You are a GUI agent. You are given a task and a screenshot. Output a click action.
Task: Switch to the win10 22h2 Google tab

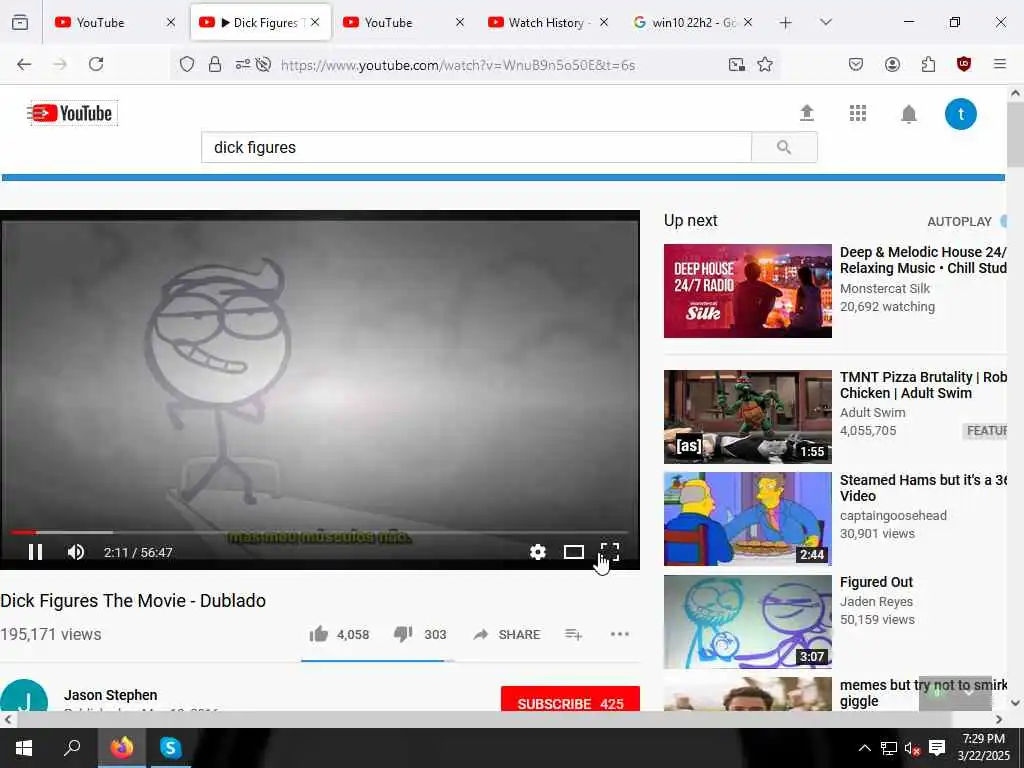684,22
